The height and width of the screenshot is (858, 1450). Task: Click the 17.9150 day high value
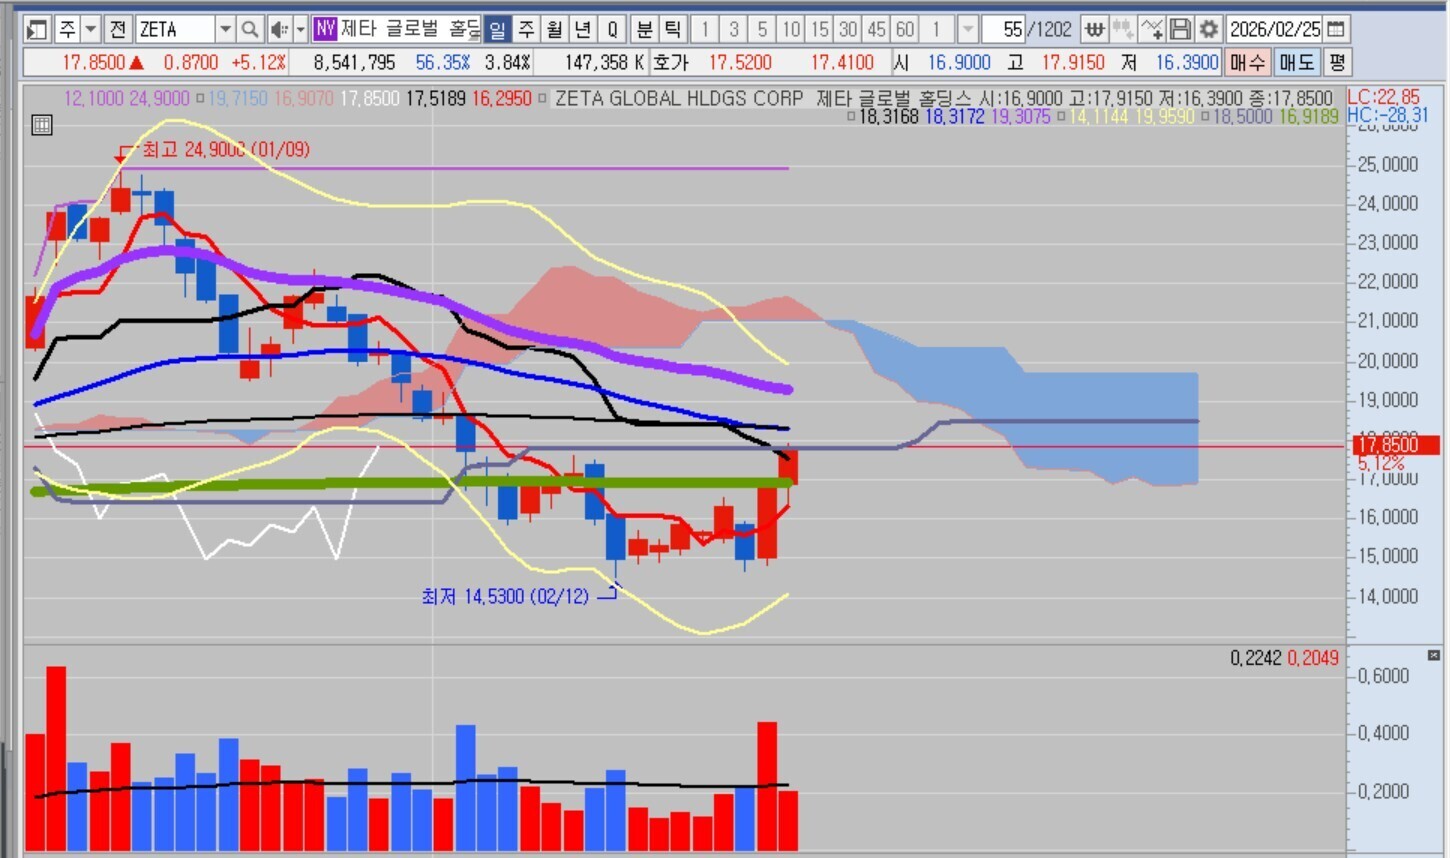coord(1073,62)
